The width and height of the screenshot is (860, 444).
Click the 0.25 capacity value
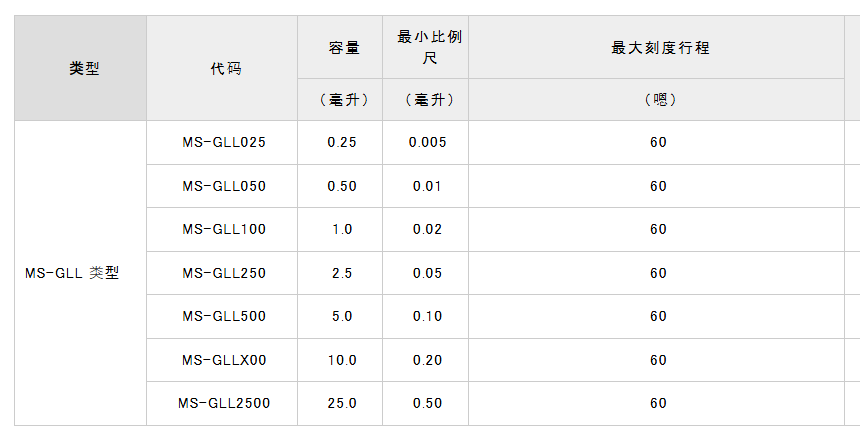(342, 142)
